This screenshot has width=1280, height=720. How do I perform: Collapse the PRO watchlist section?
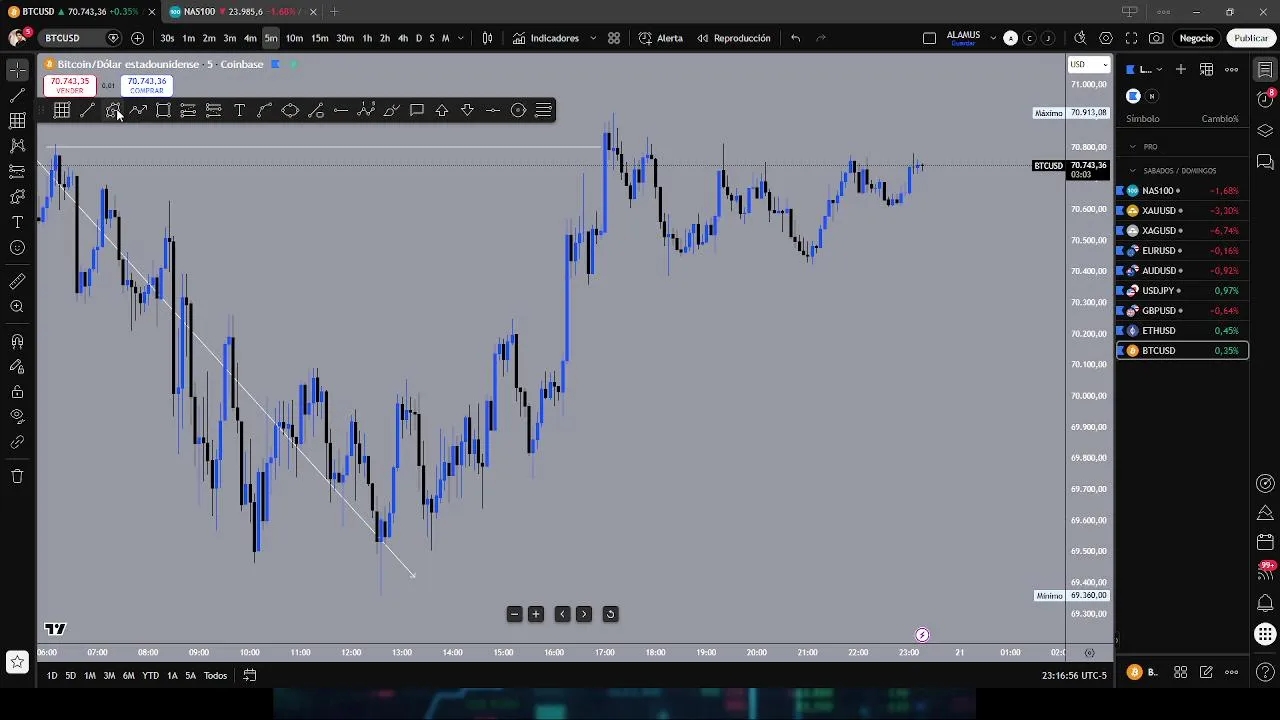pyautogui.click(x=1132, y=147)
